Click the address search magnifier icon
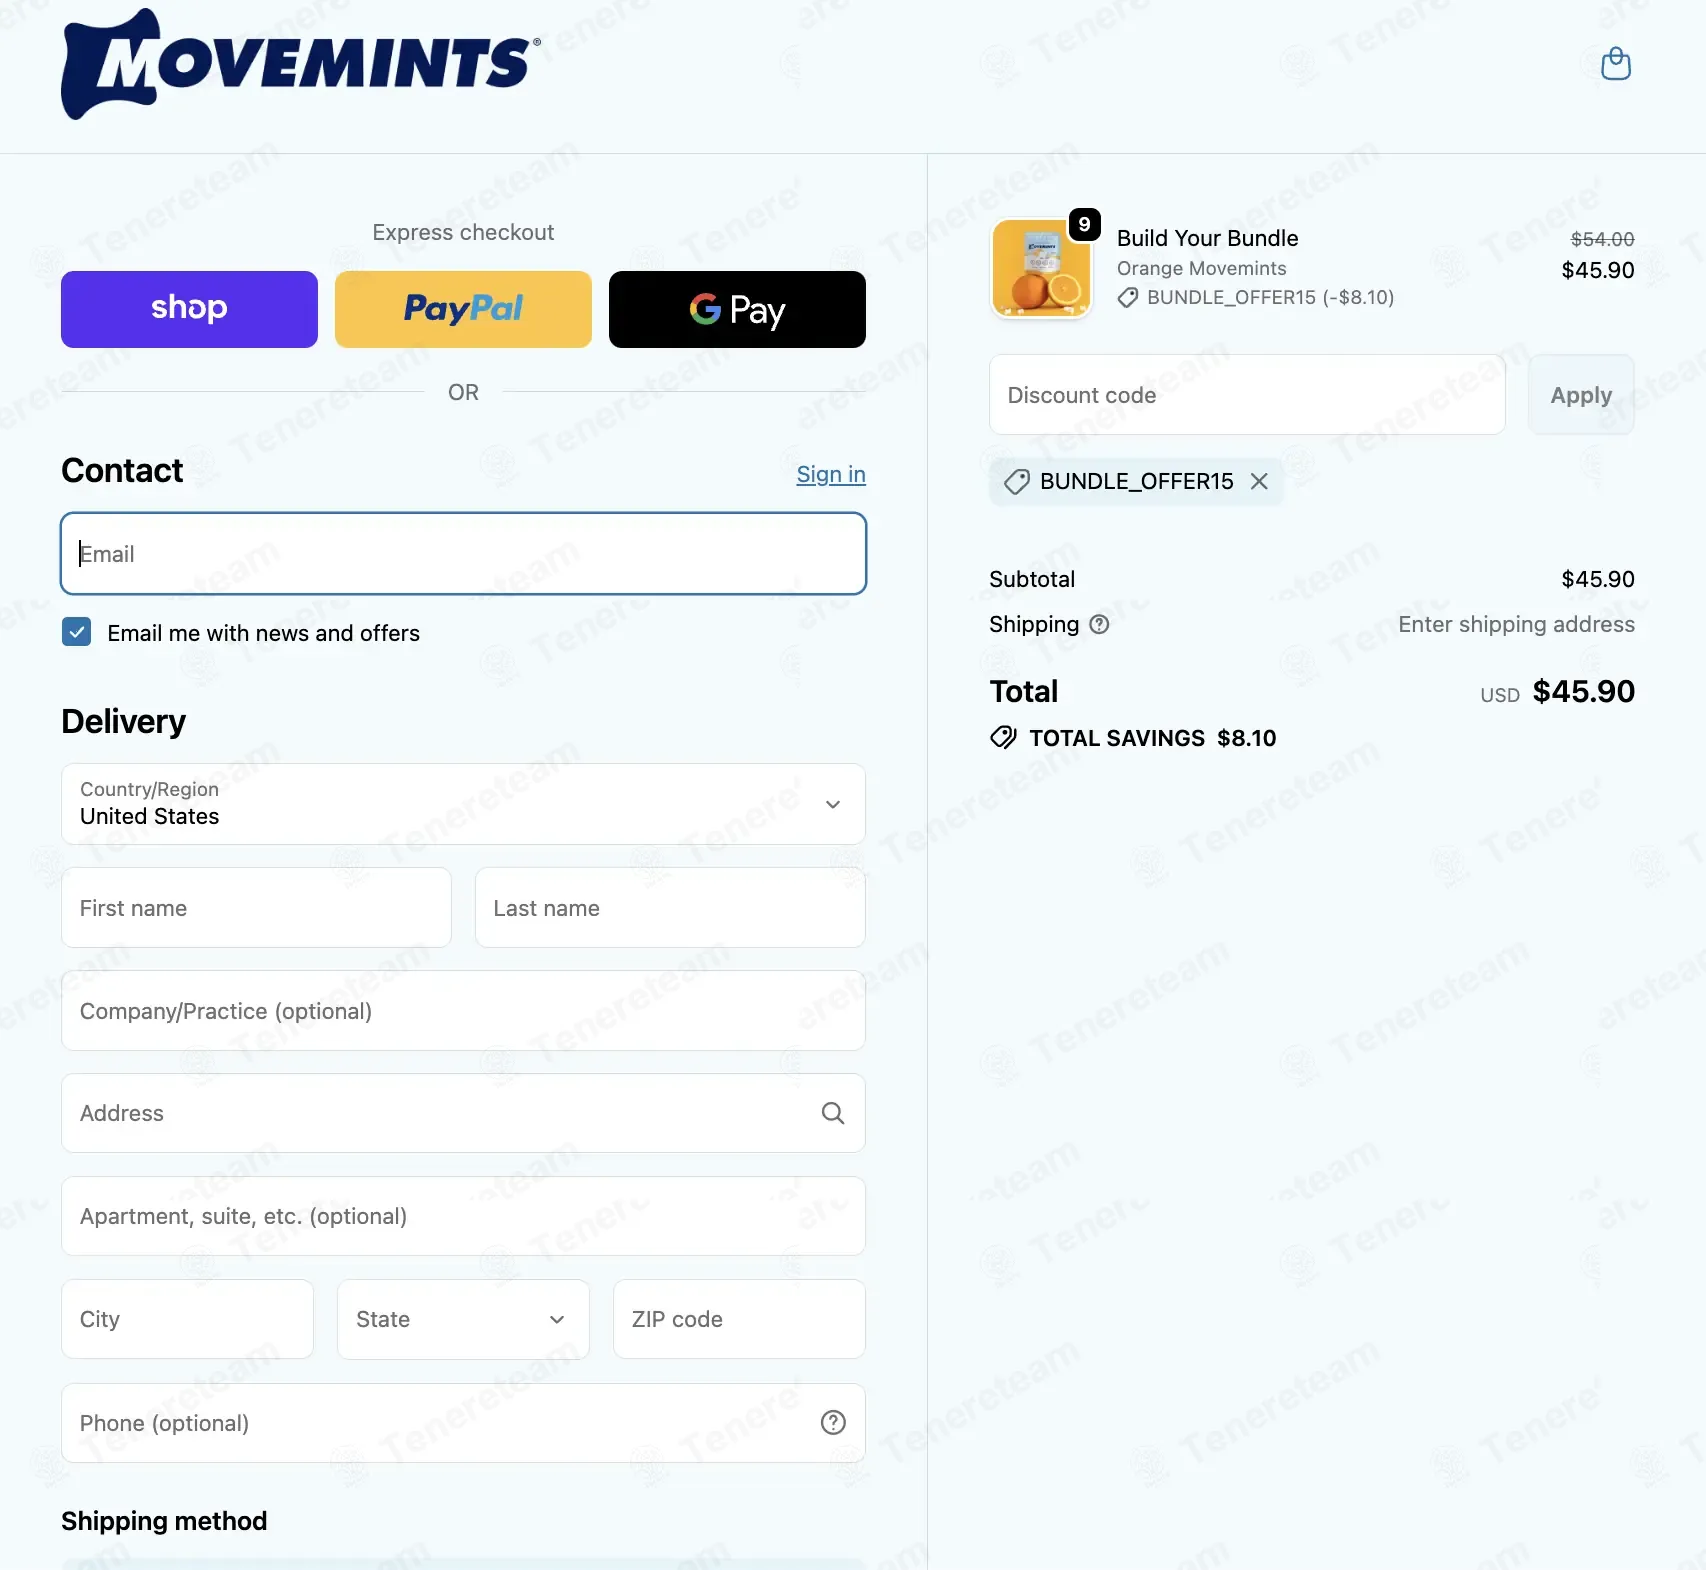Image resolution: width=1706 pixels, height=1570 pixels. point(832,1113)
